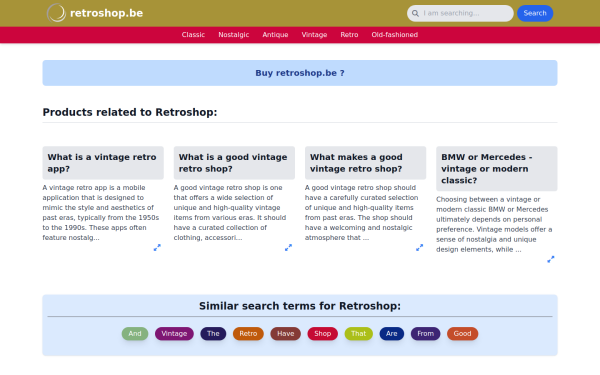Open 'What is a good vintage retro shop?' heading
The image size is (600, 375).
click(233, 163)
